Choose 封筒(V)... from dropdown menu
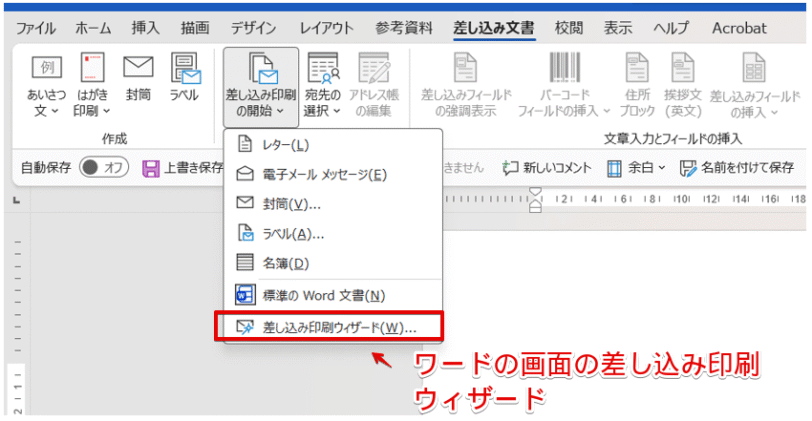Viewport: 812px width, 421px height. tap(333, 204)
